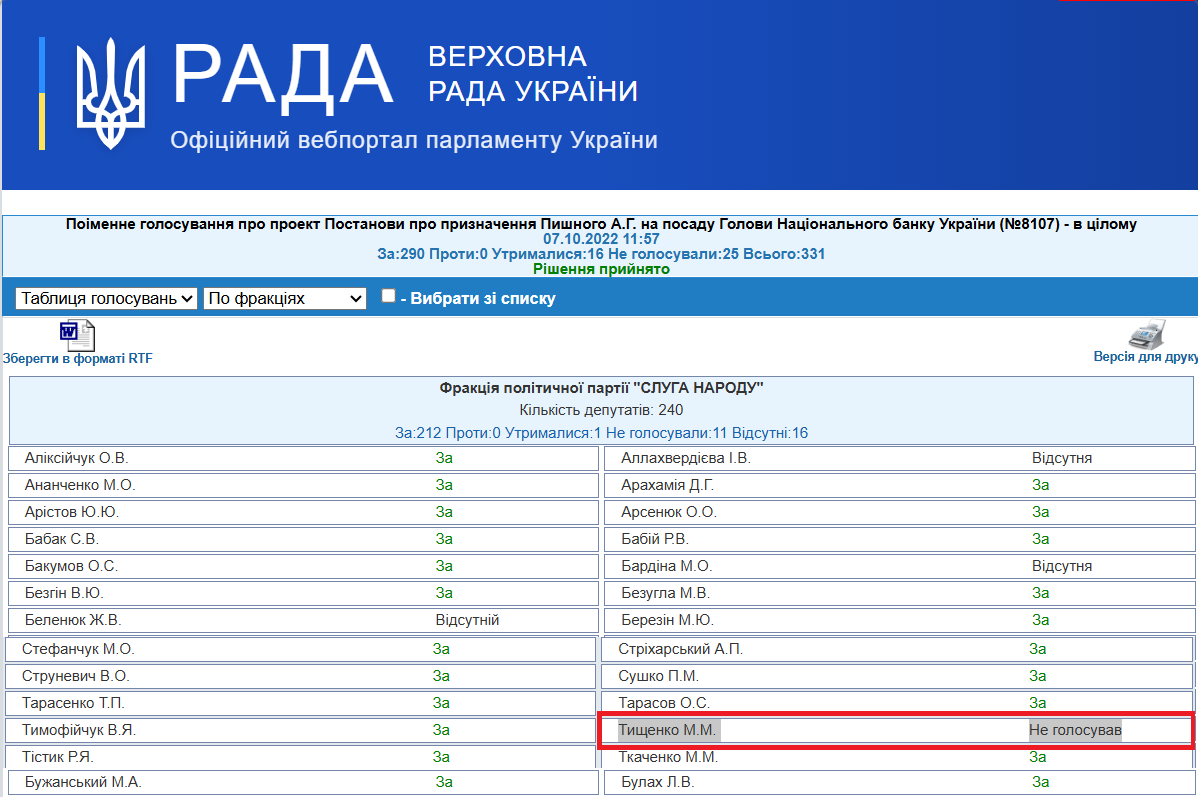Select deputy 'Тарасенко Т.П.'
Screen dimensions: 1198x797
[x=73, y=703]
